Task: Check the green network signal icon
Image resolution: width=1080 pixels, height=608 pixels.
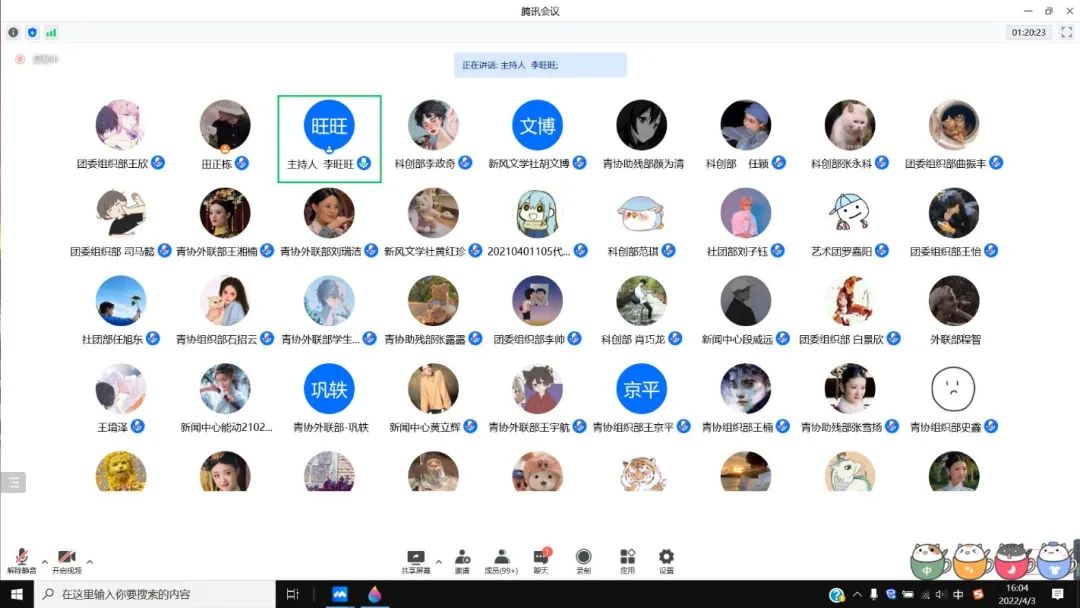Action: pyautogui.click(x=51, y=32)
